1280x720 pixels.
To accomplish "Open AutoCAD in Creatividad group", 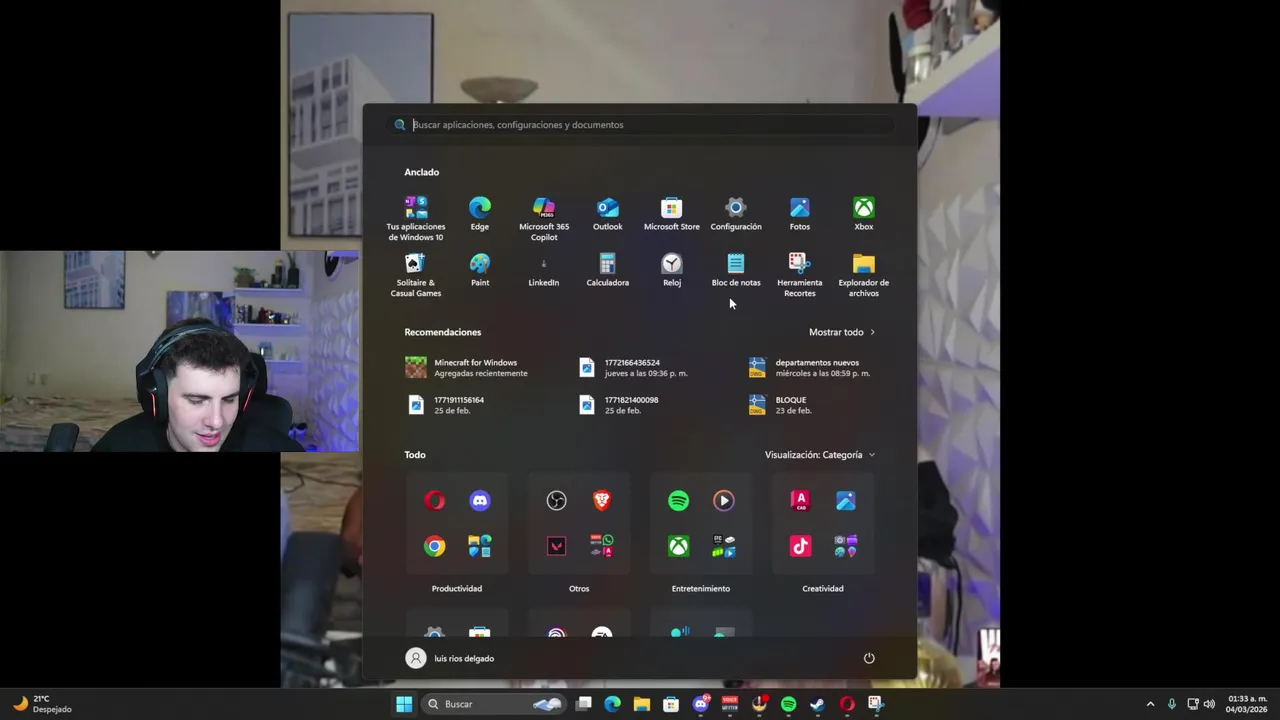I will point(800,501).
